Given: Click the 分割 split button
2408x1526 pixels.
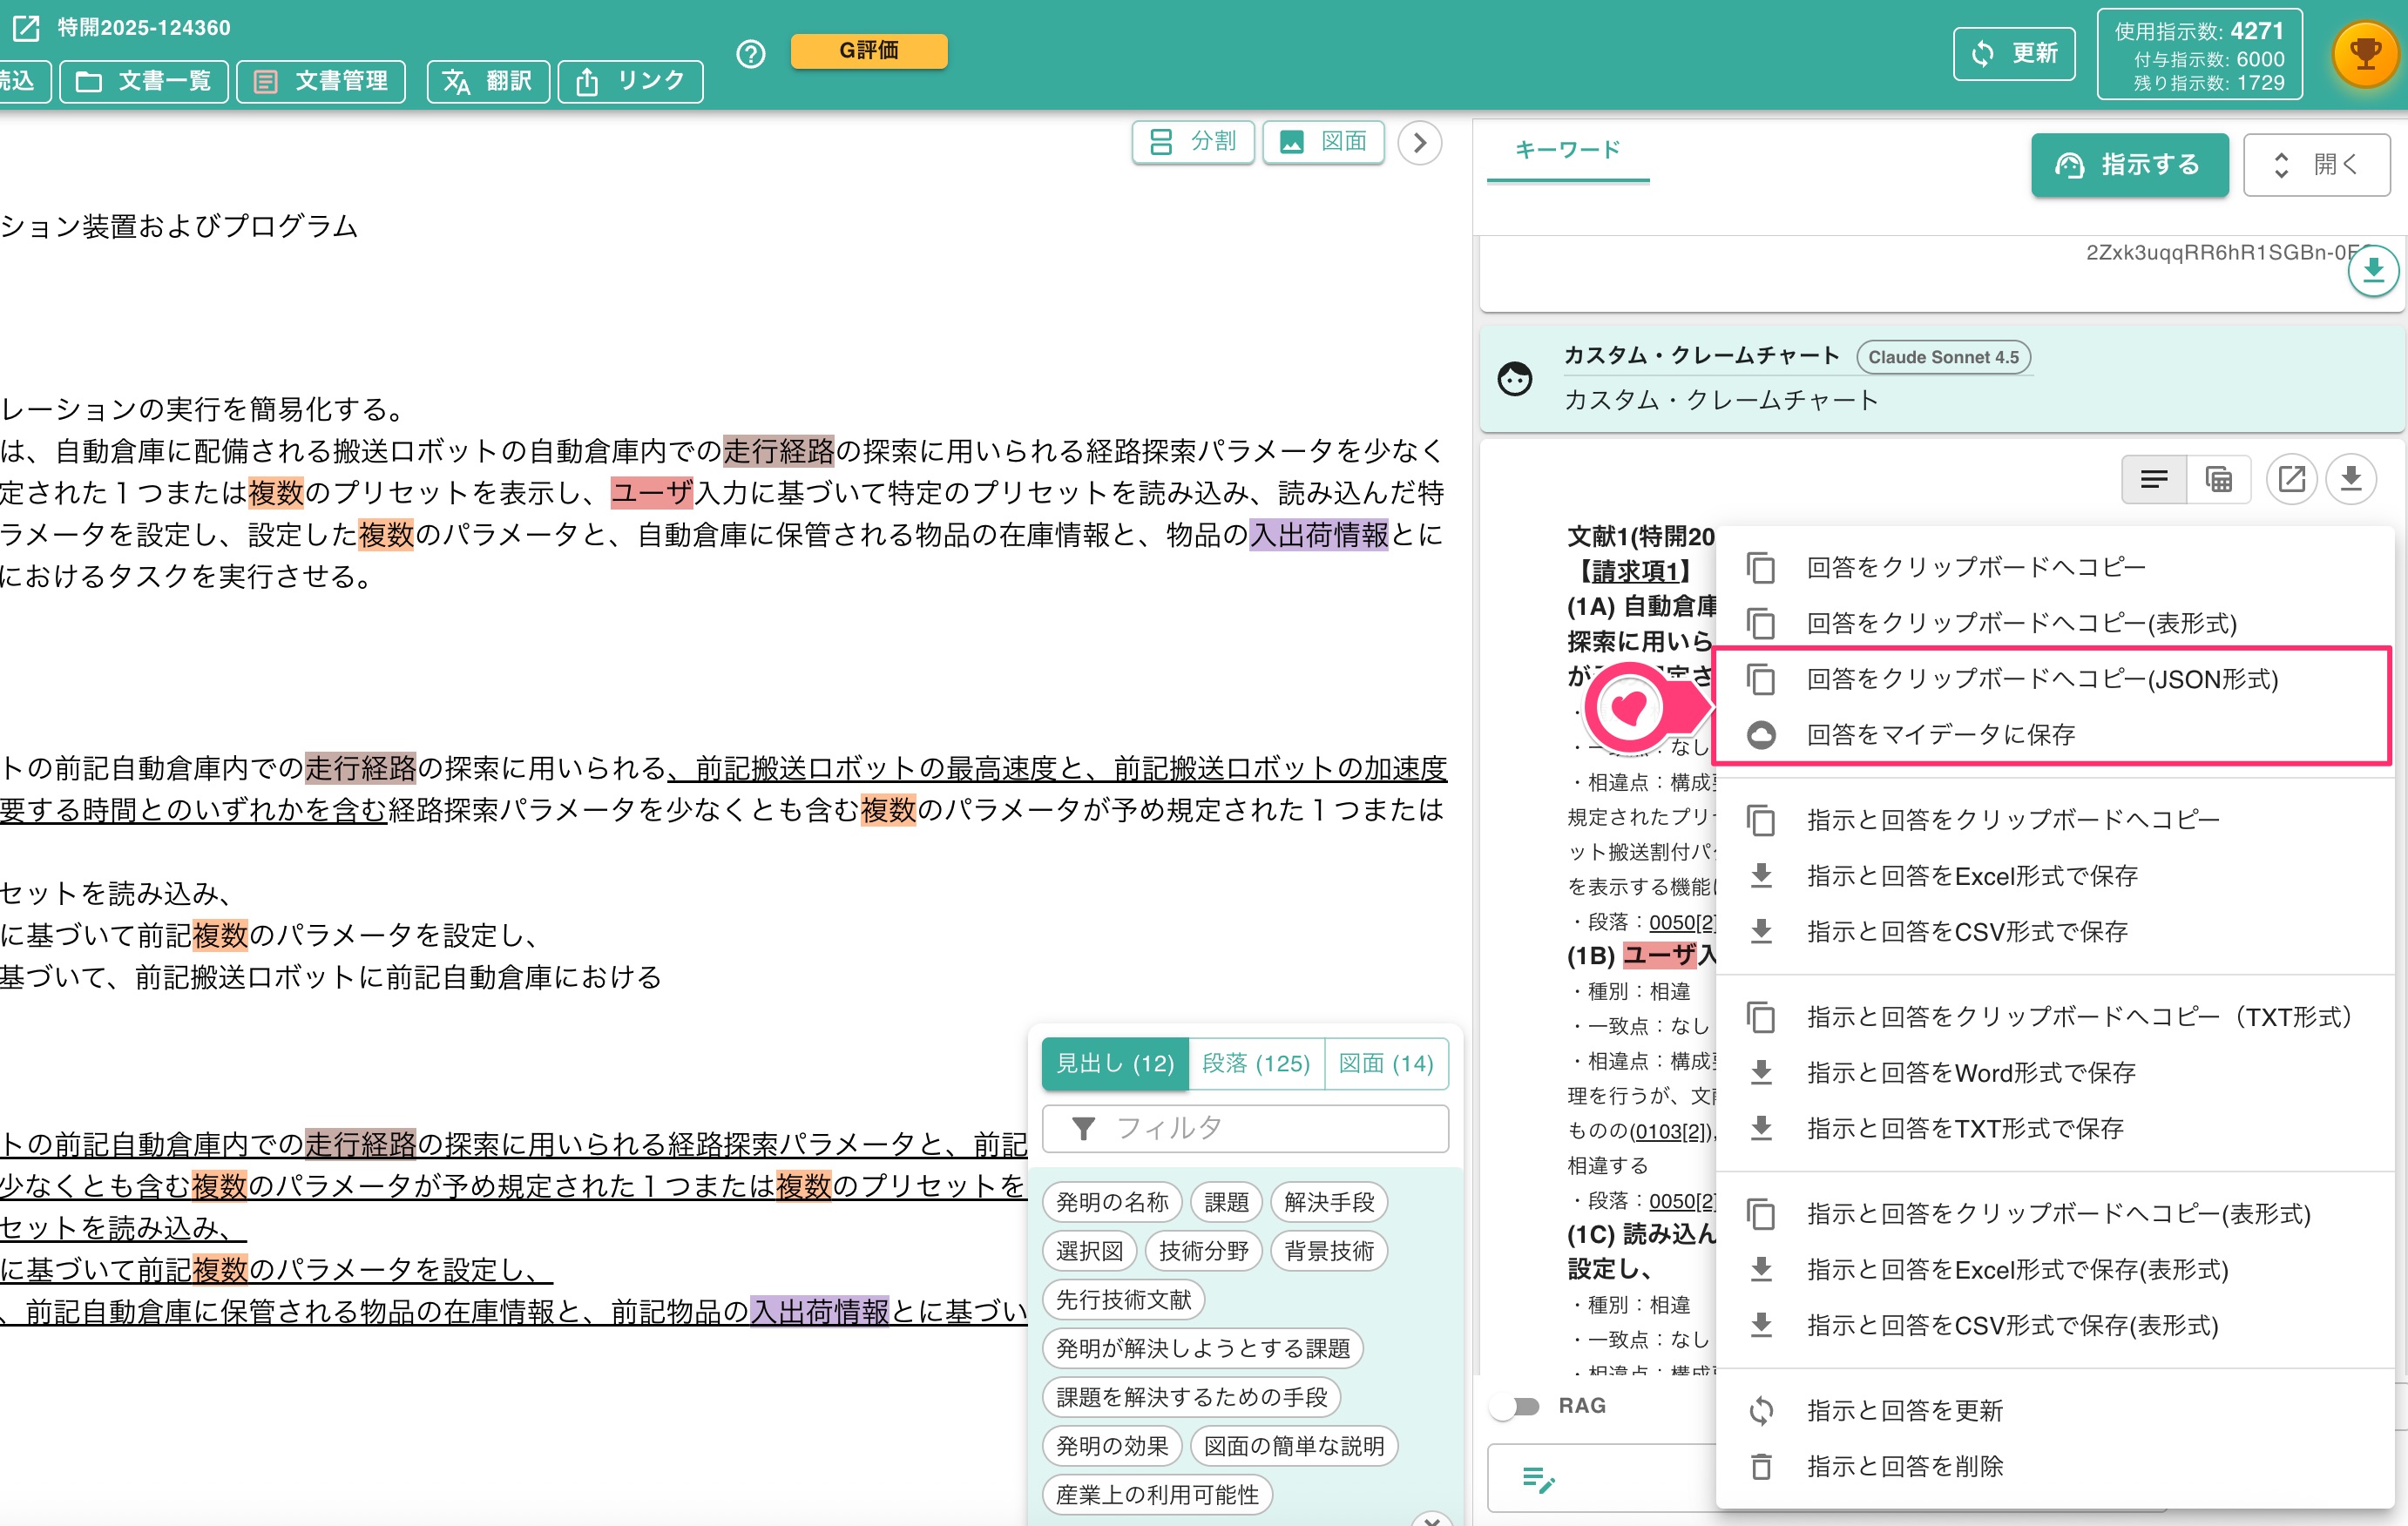Looking at the screenshot, I should tap(1193, 142).
